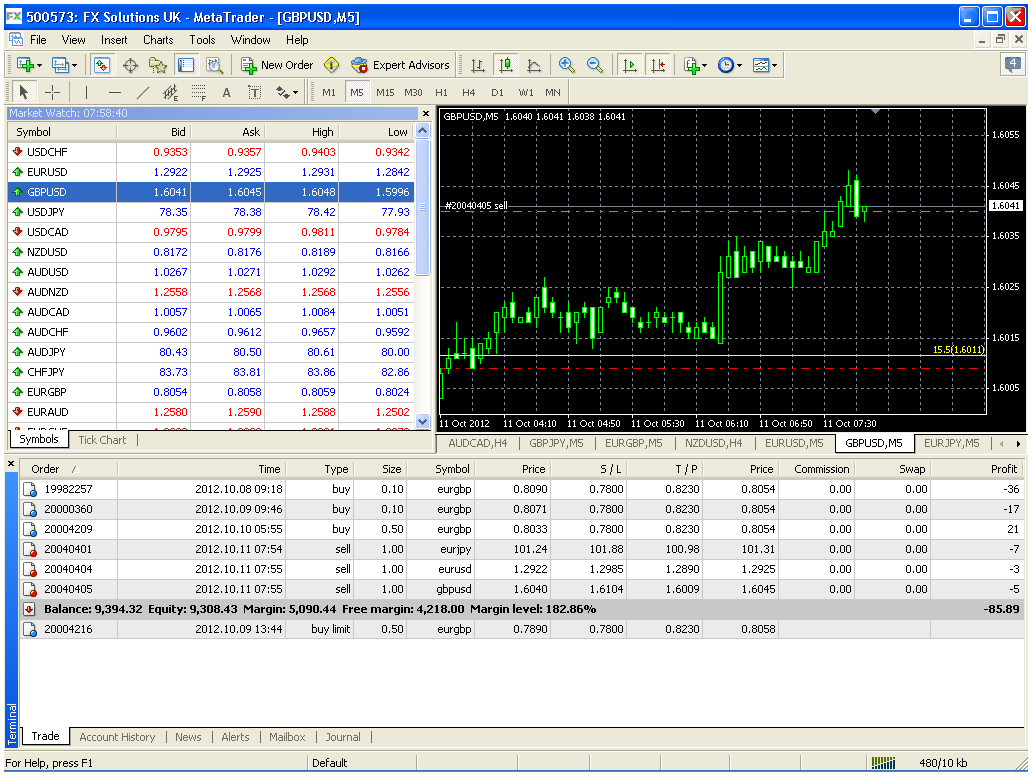This screenshot has width=1032, height=776.
Task: Open the File menu
Action: click(38, 40)
